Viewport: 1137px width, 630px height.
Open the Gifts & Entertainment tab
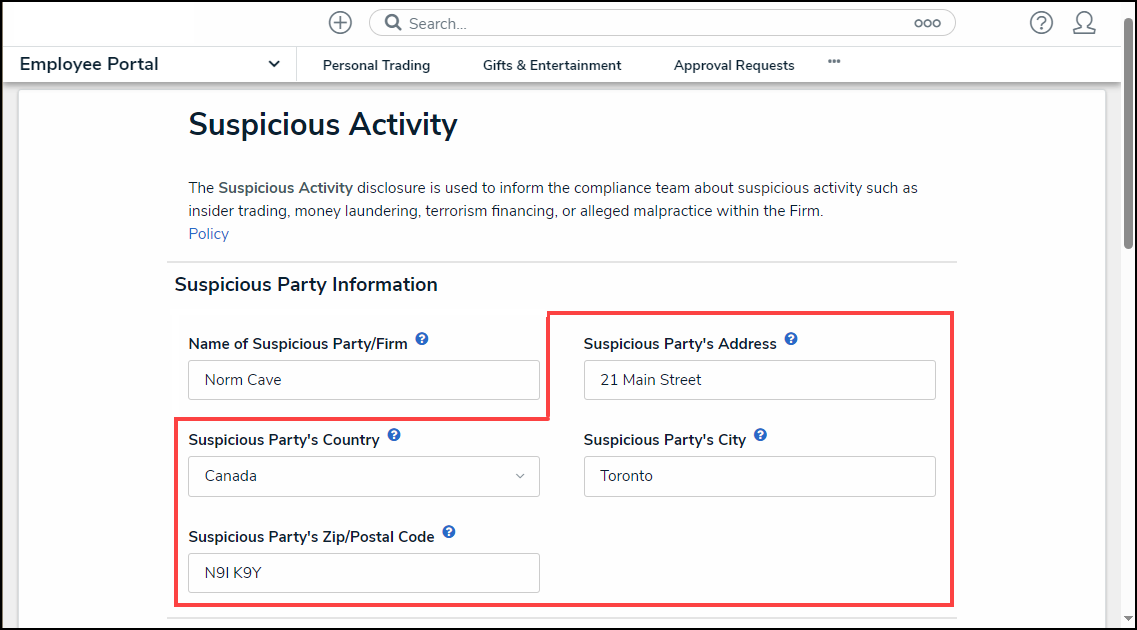click(x=551, y=64)
